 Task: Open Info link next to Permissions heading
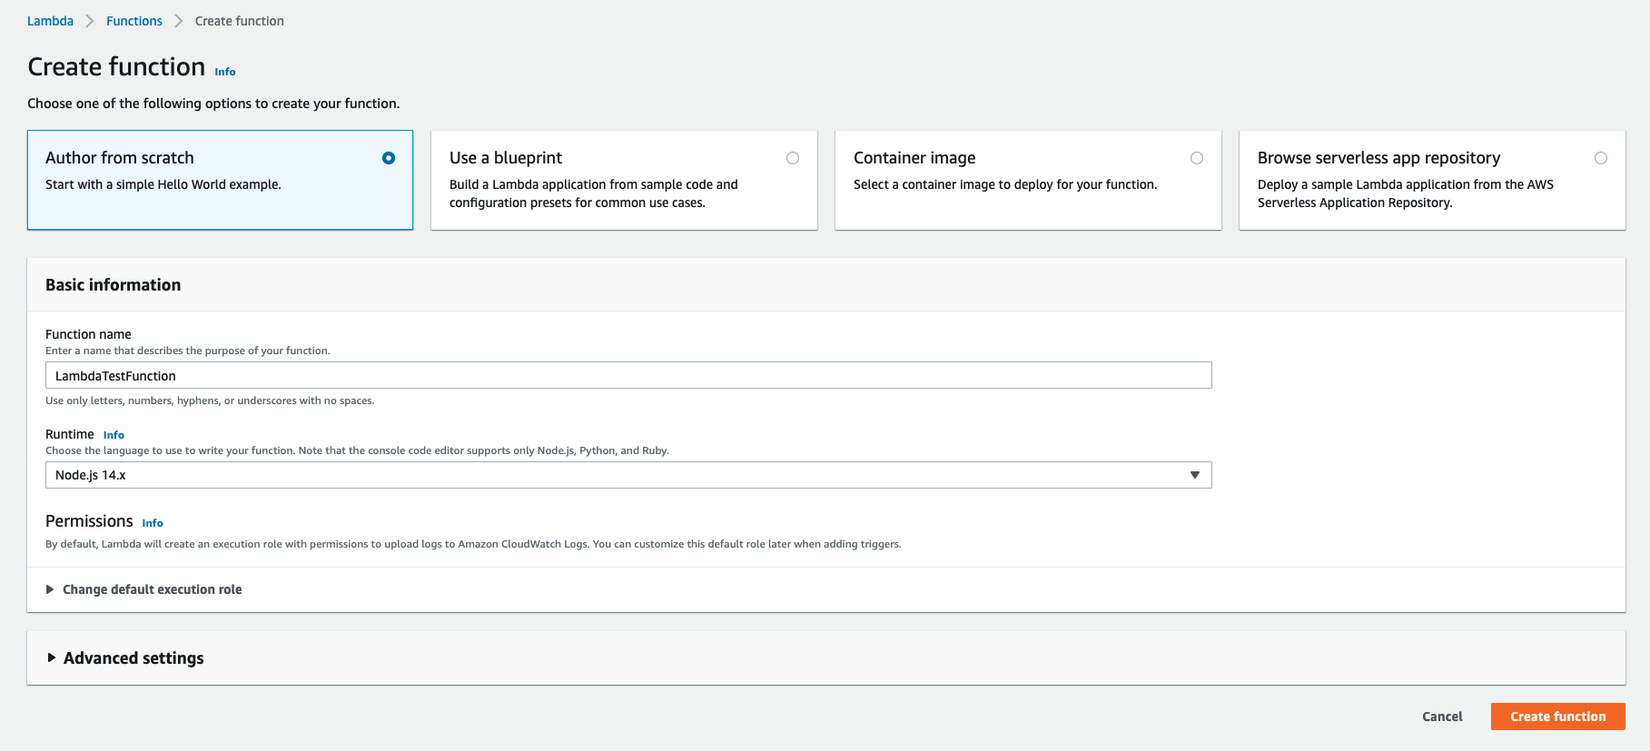[152, 523]
